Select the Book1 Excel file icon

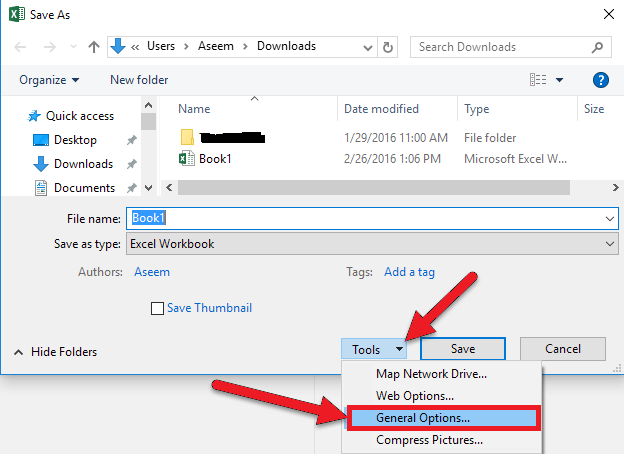[187, 158]
